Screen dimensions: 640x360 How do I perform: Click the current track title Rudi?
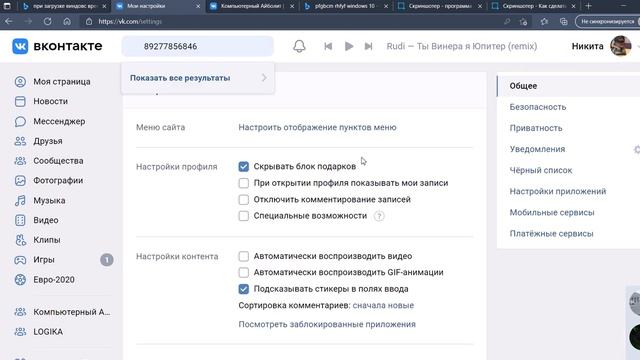[462, 46]
